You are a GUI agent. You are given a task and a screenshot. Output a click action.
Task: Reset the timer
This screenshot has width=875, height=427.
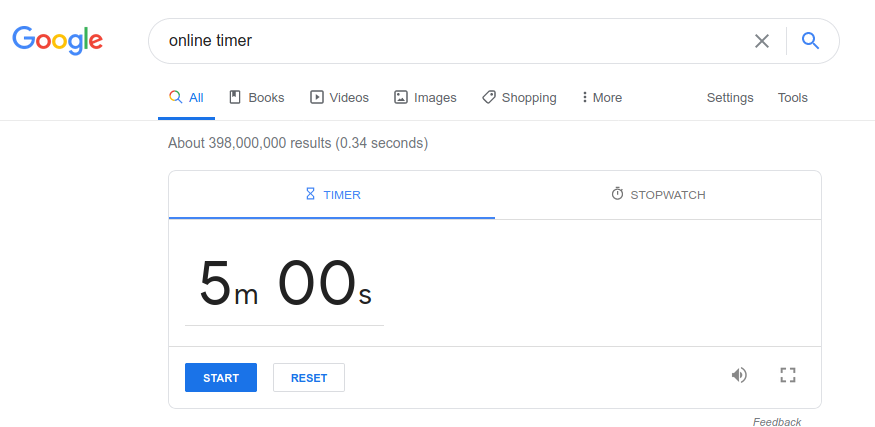tap(309, 378)
